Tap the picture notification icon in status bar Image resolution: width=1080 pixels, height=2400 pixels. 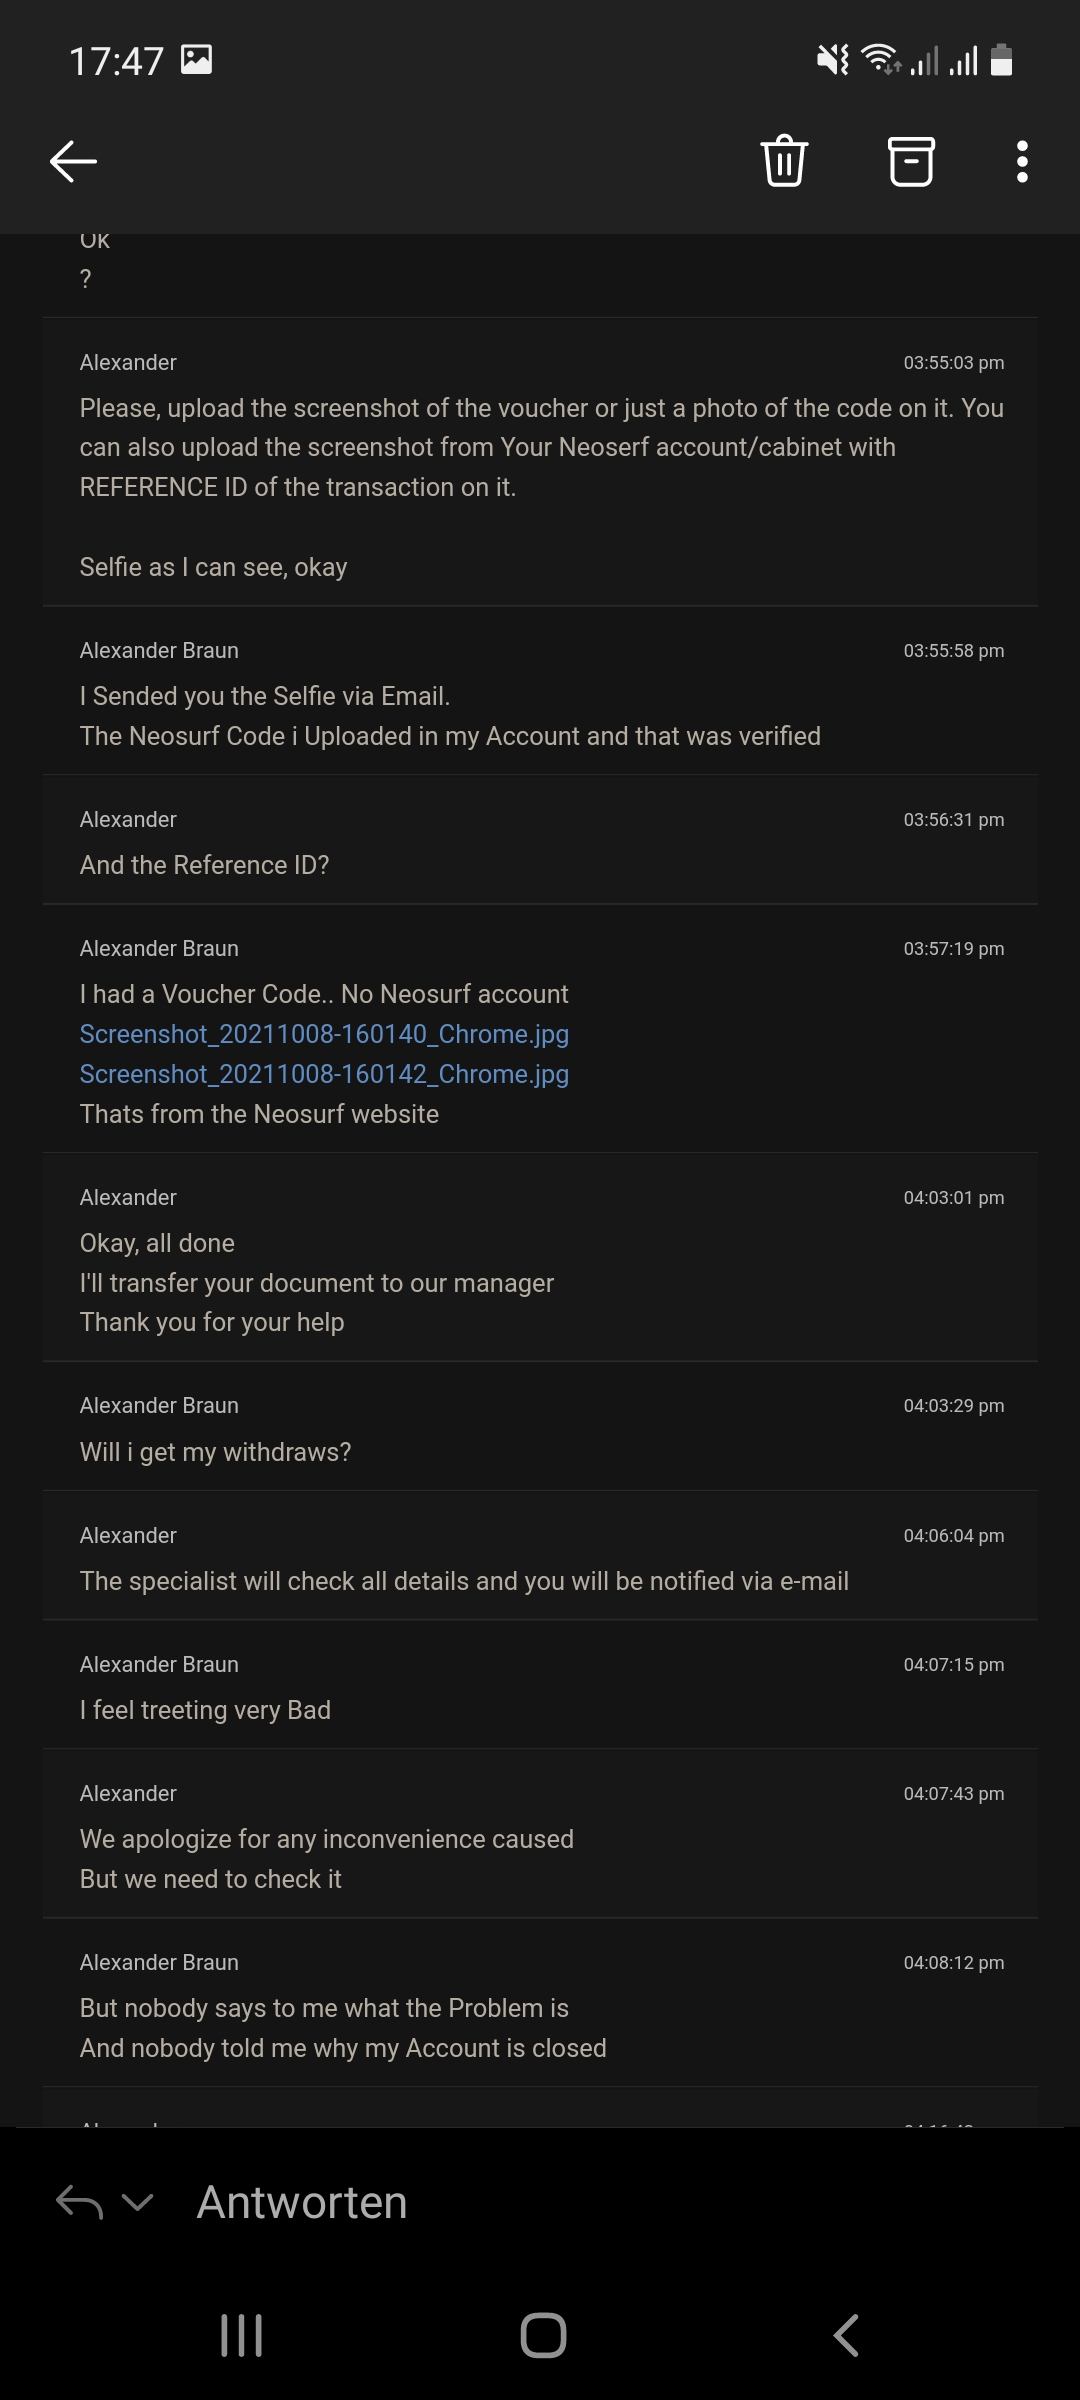coord(196,60)
